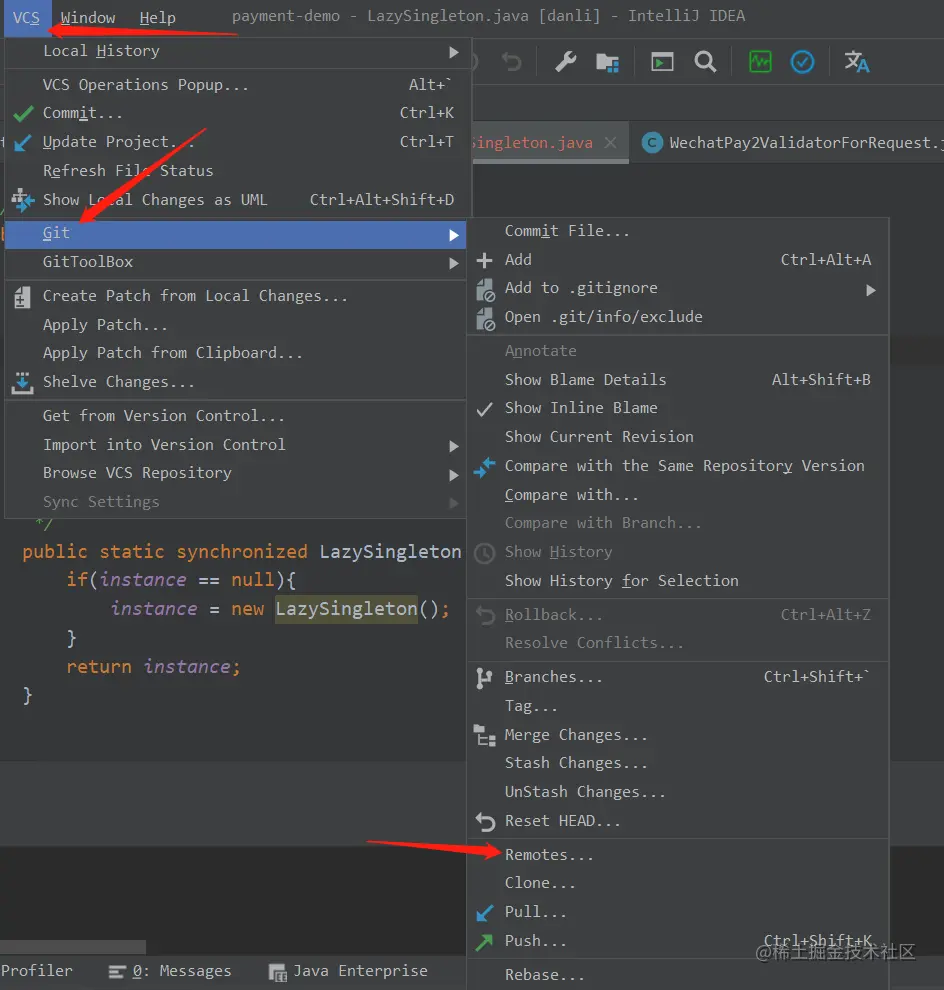This screenshot has height=990, width=944.
Task: Switch to WechatPay2ValidatorForRequest editor tab
Action: tap(793, 143)
